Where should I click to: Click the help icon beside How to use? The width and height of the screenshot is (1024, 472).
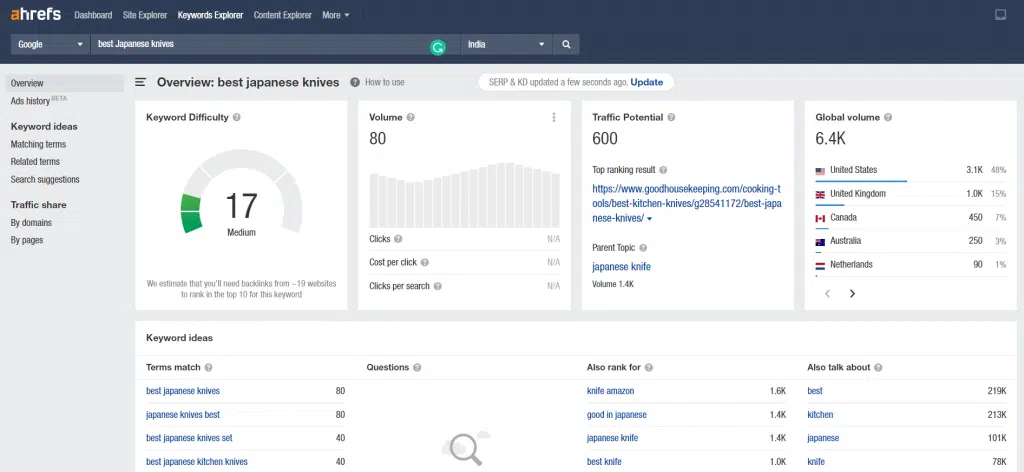pos(355,82)
